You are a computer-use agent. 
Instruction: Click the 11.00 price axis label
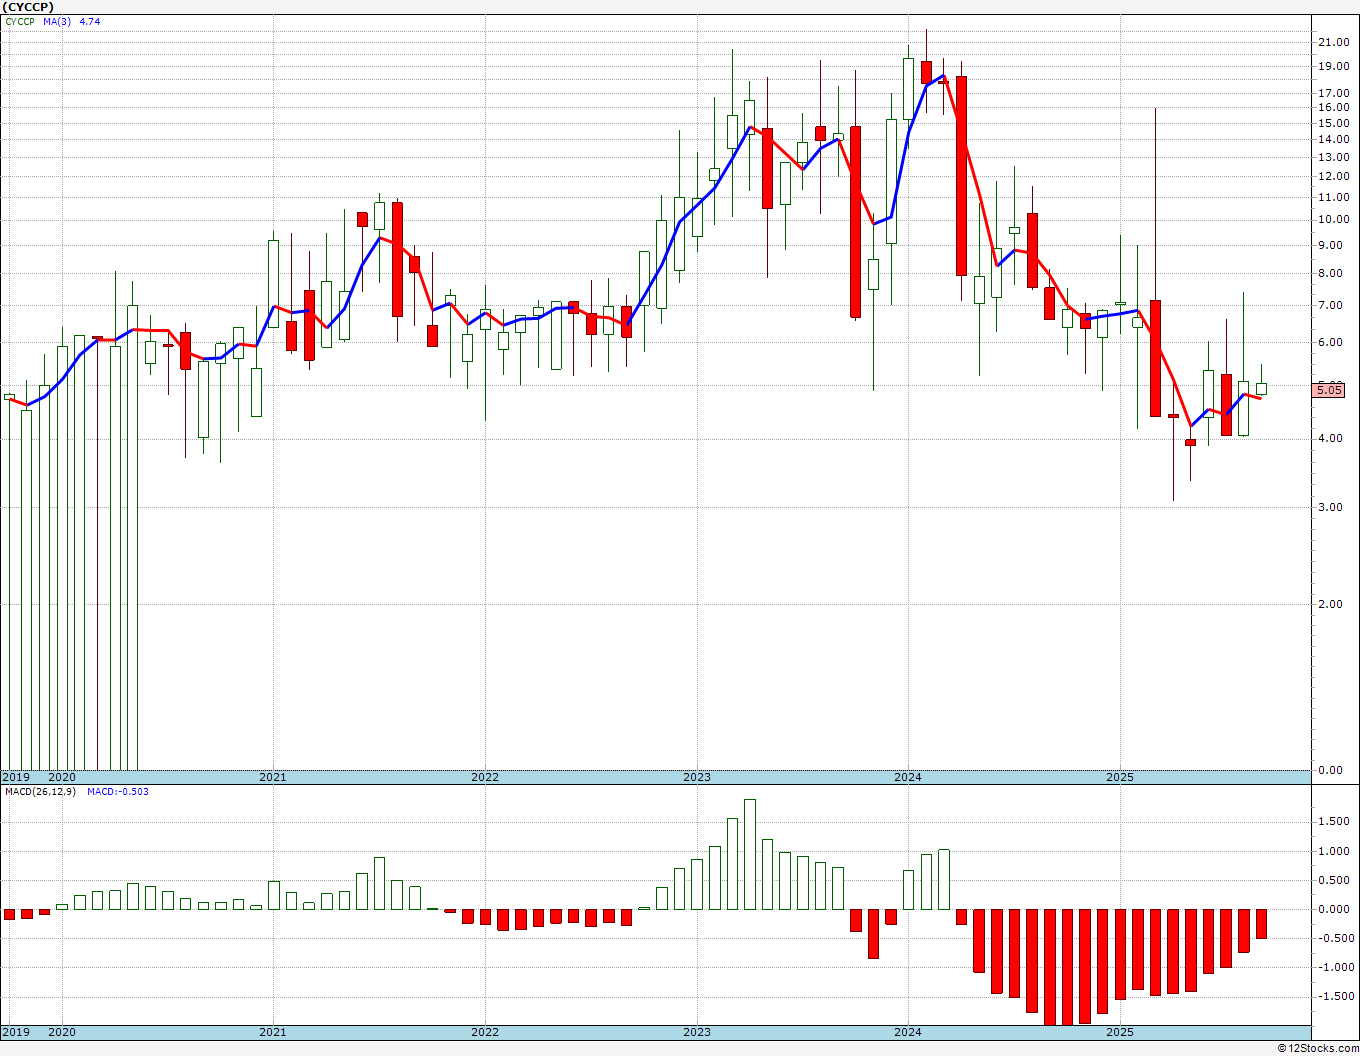coord(1333,198)
